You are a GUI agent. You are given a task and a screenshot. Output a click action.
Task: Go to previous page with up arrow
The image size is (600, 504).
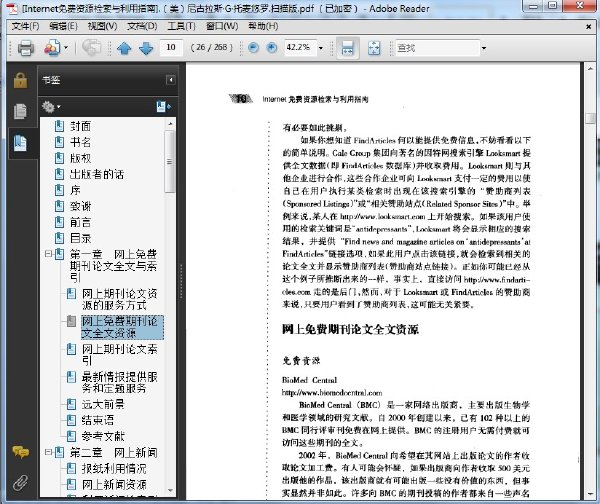click(x=124, y=48)
